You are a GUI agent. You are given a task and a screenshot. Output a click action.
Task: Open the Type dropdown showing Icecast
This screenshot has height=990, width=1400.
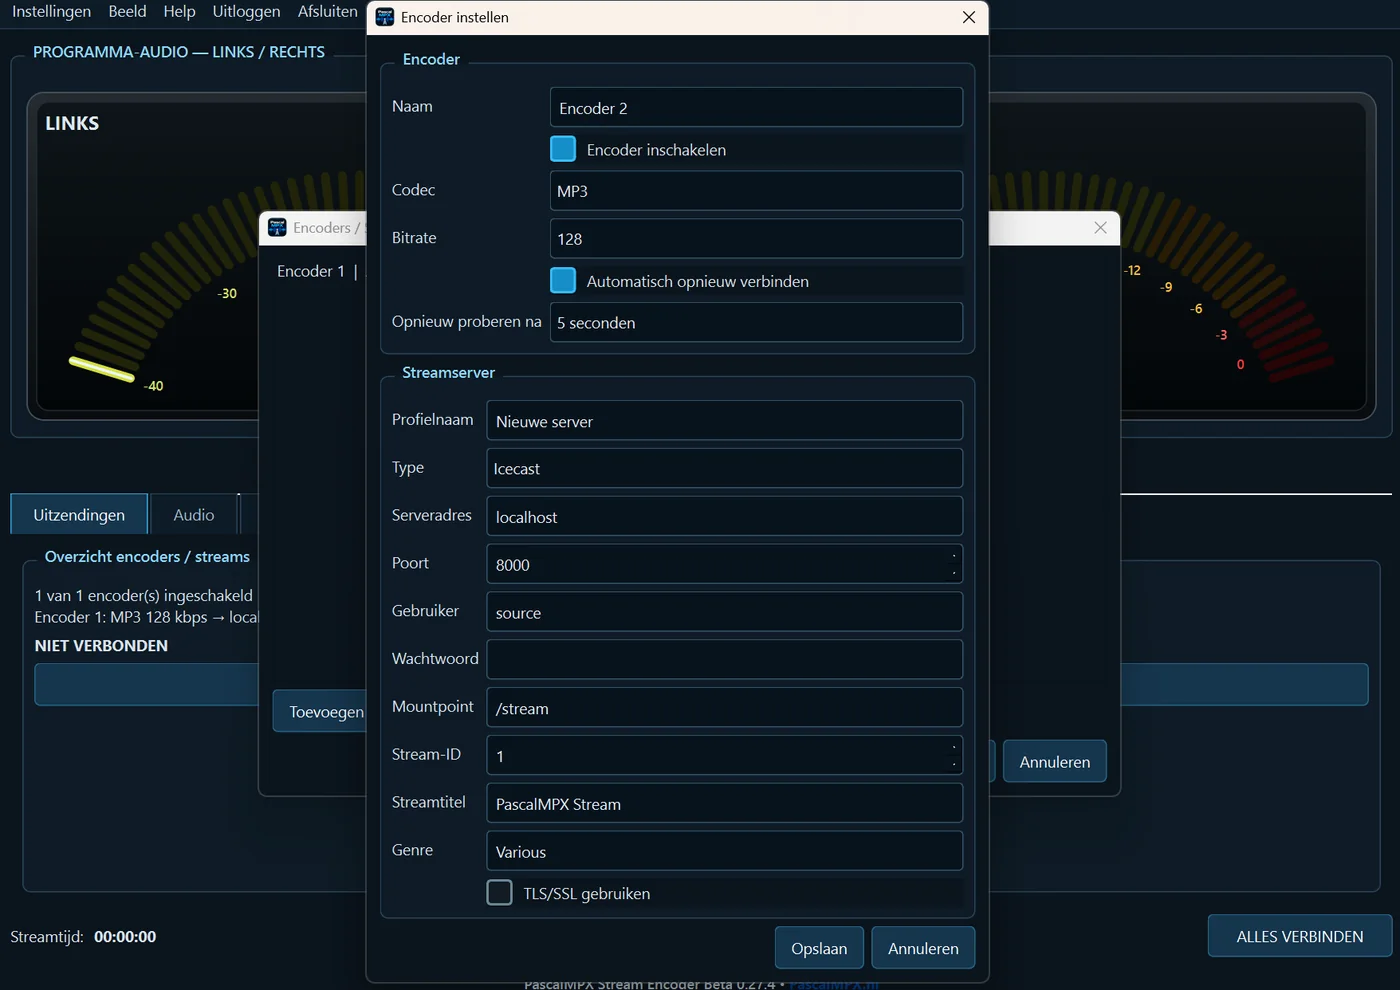click(x=724, y=469)
